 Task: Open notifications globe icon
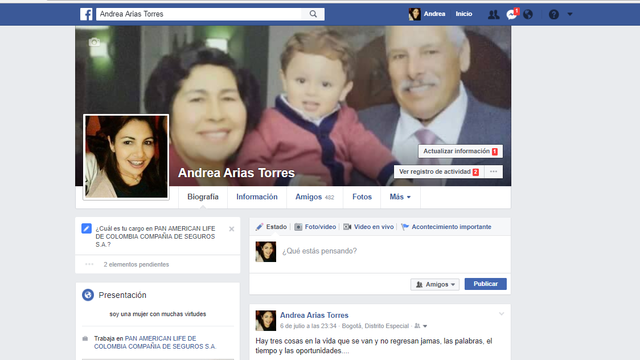pos(528,15)
